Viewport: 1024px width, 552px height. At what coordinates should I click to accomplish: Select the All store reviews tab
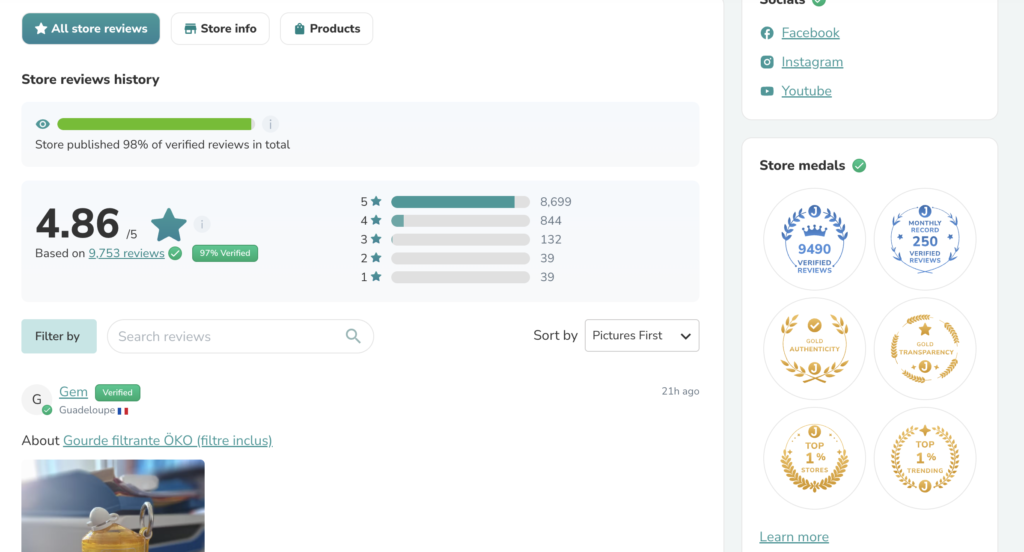91,29
